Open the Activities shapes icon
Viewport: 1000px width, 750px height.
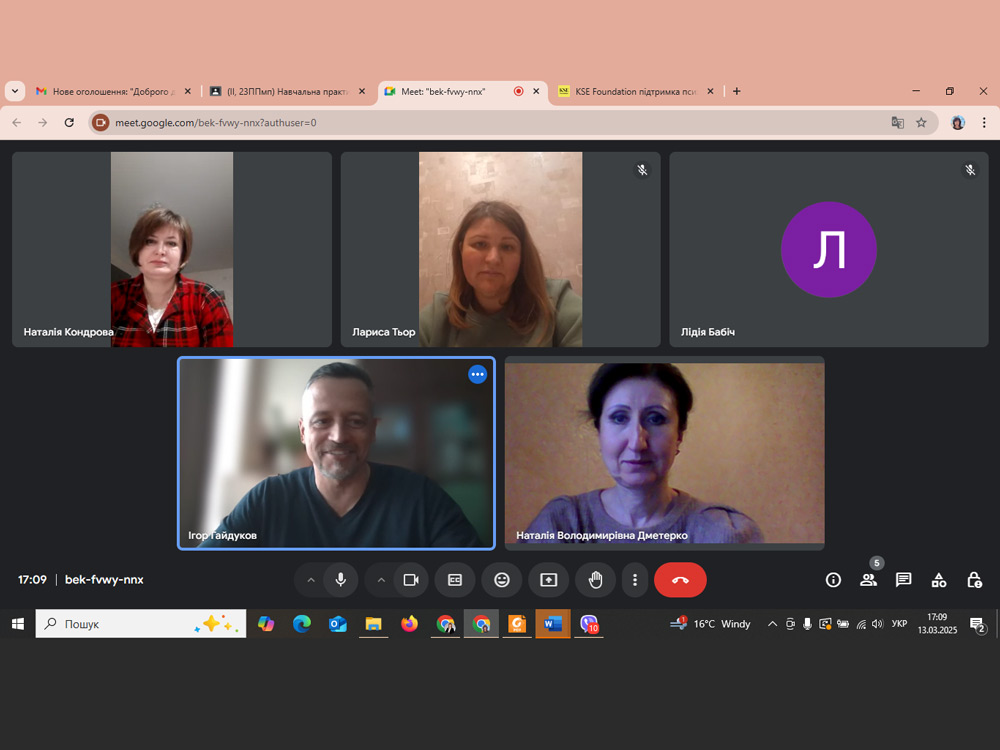(939, 580)
